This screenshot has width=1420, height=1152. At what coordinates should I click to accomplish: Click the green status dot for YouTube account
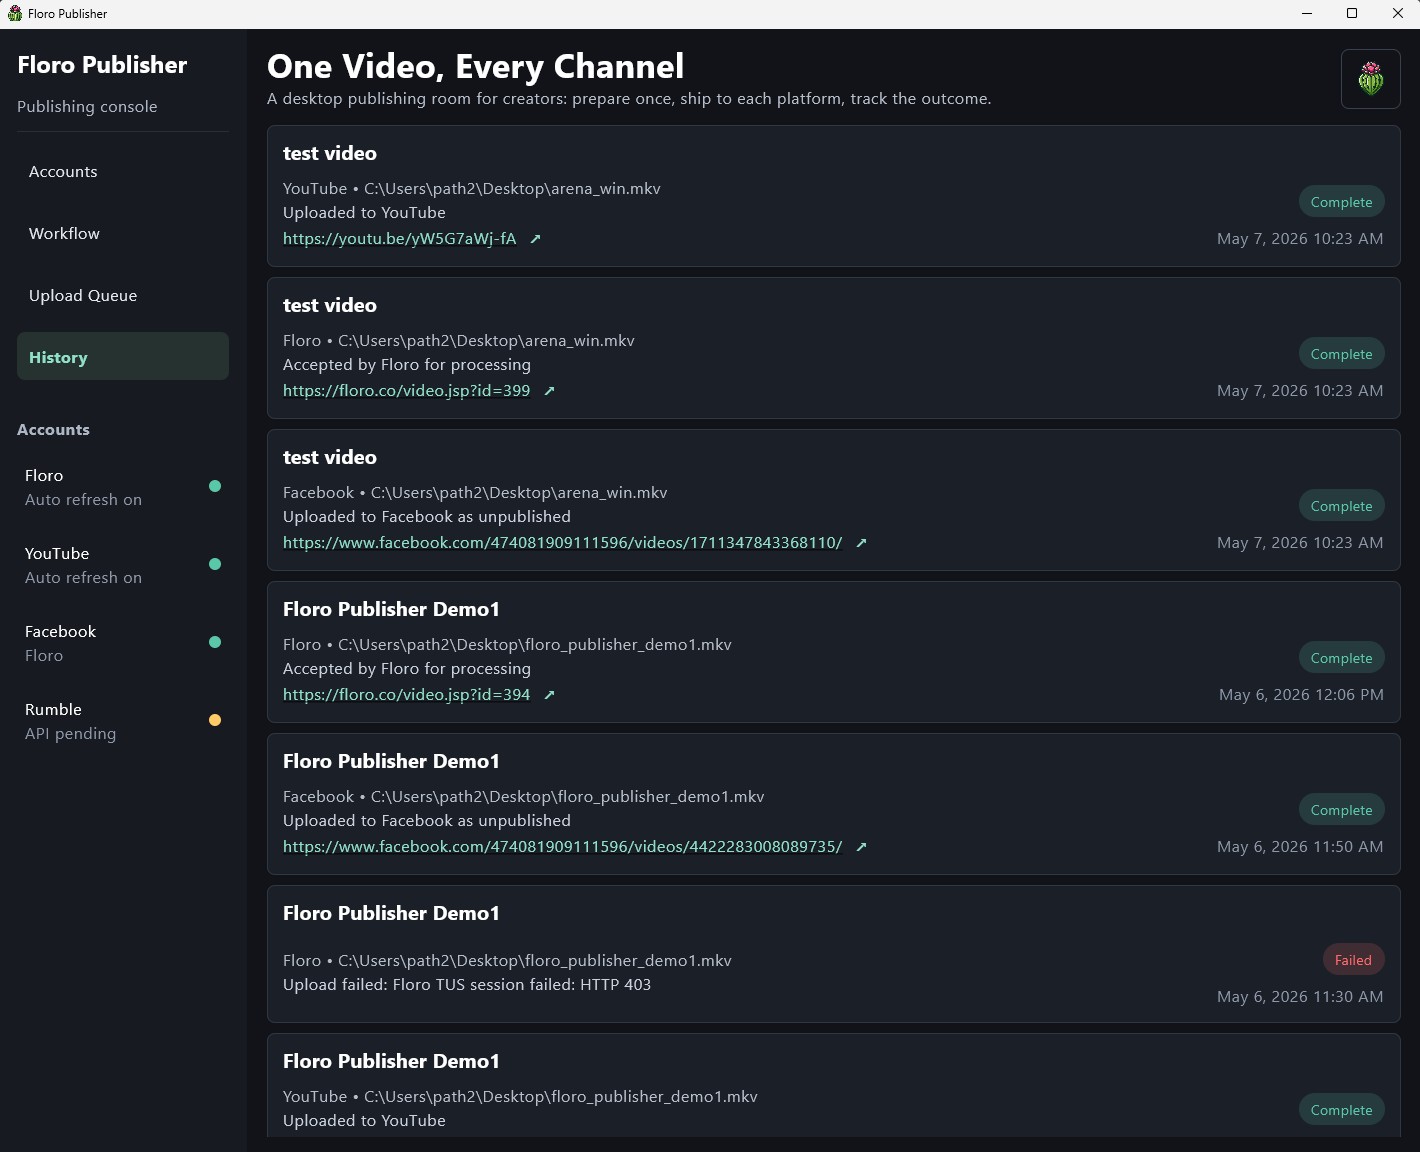pyautogui.click(x=214, y=564)
